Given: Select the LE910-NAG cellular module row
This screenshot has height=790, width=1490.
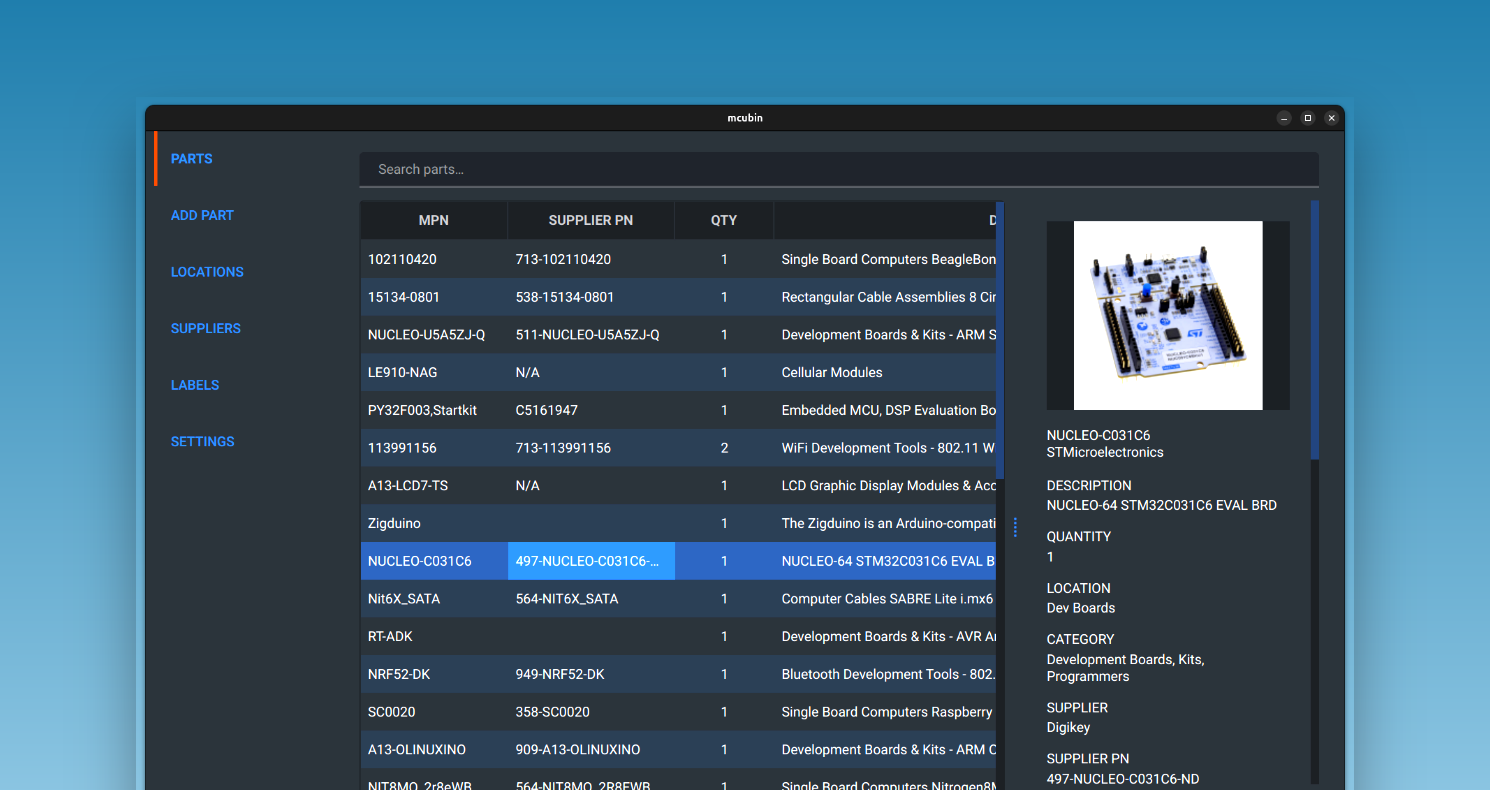Looking at the screenshot, I should [434, 372].
